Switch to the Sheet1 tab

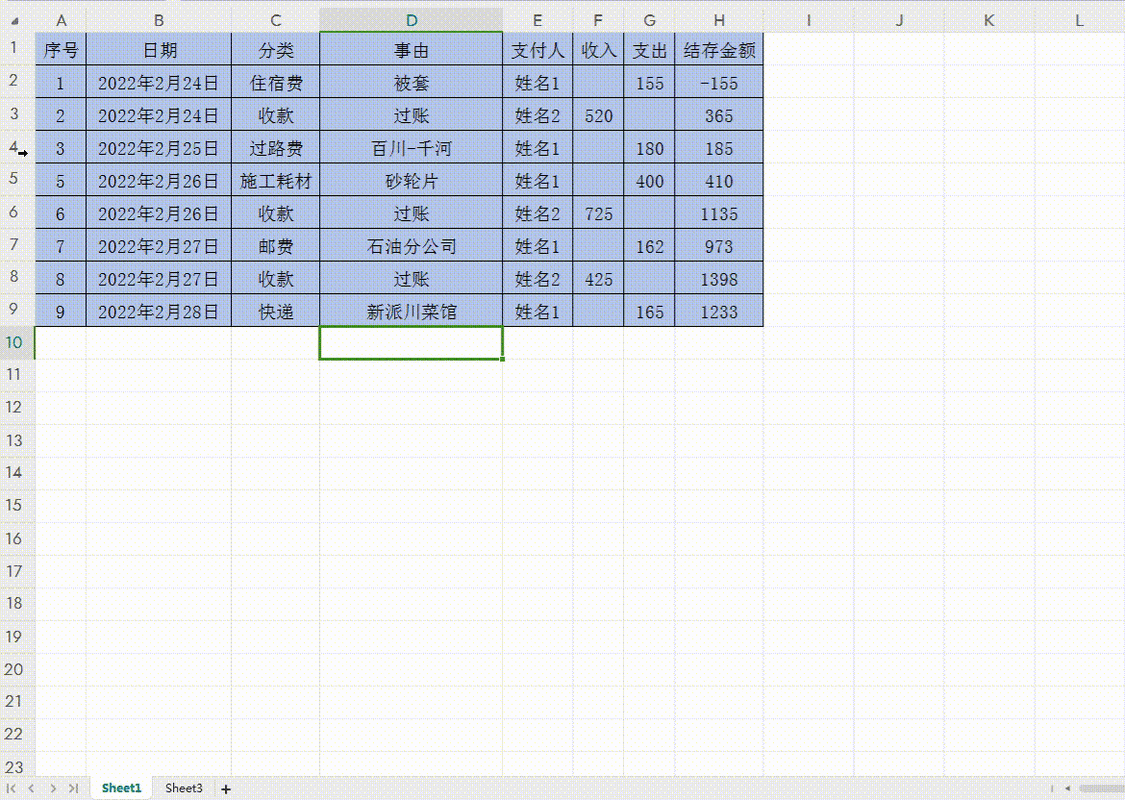(120, 788)
